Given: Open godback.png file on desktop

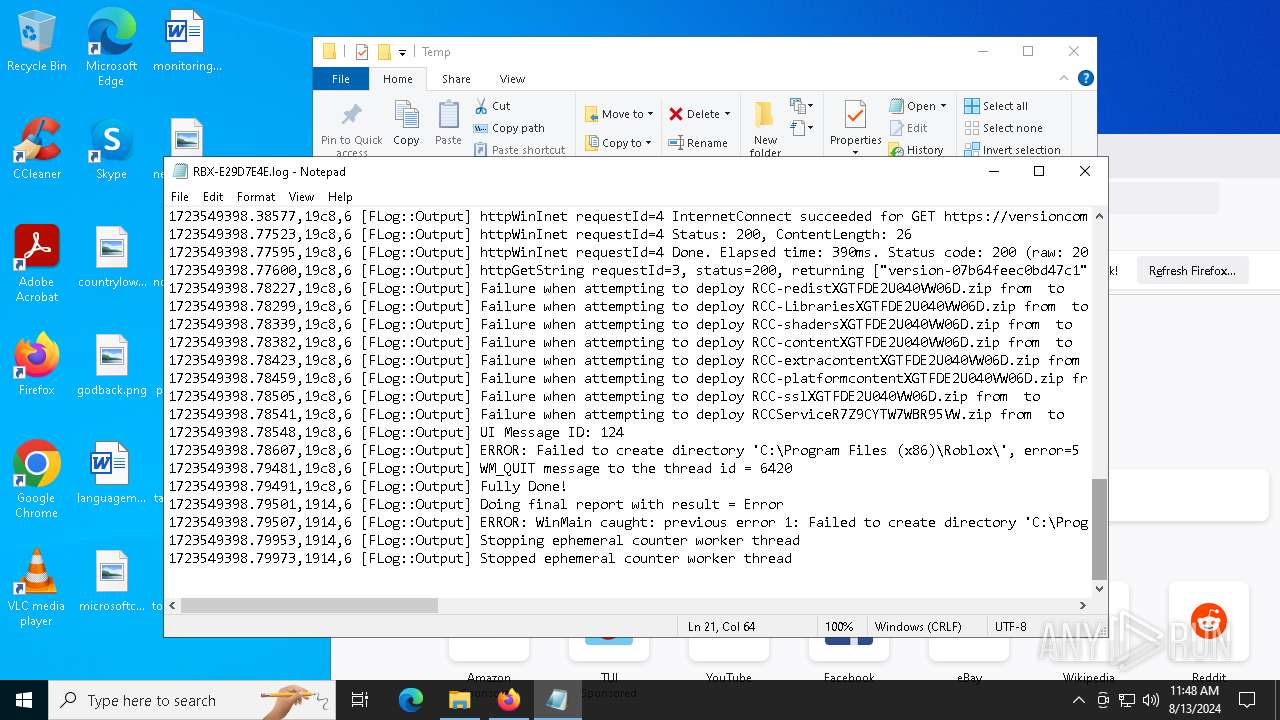Looking at the screenshot, I should click(111, 365).
